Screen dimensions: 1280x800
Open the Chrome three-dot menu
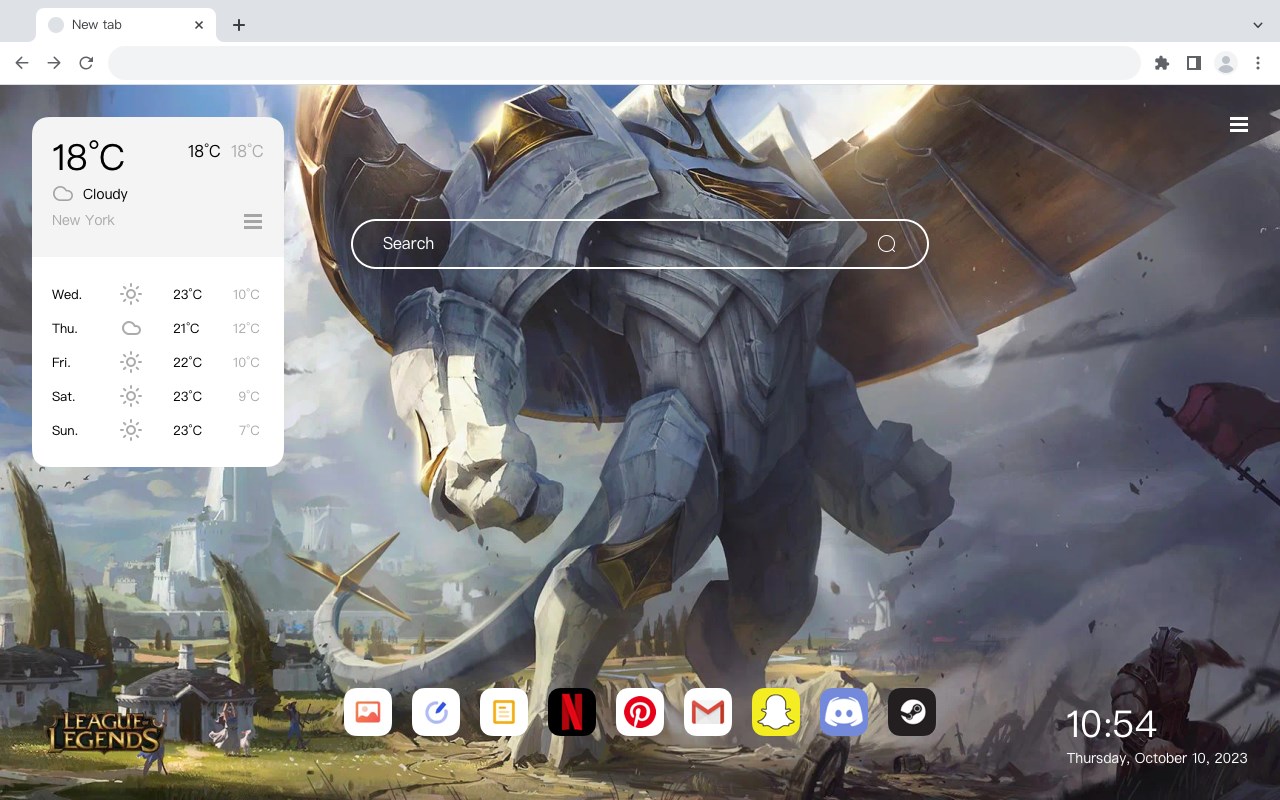pyautogui.click(x=1258, y=63)
